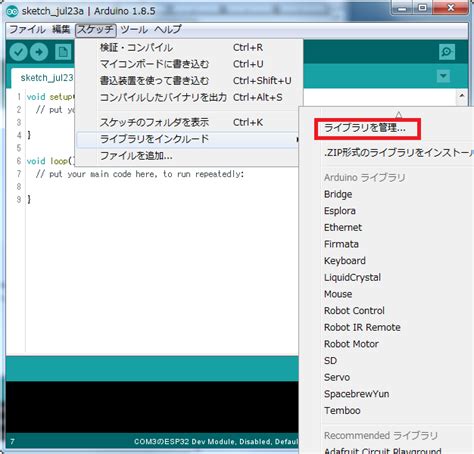The height and width of the screenshot is (454, 474).
Task: Select ファイルを追加... entry
Action: click(188, 156)
